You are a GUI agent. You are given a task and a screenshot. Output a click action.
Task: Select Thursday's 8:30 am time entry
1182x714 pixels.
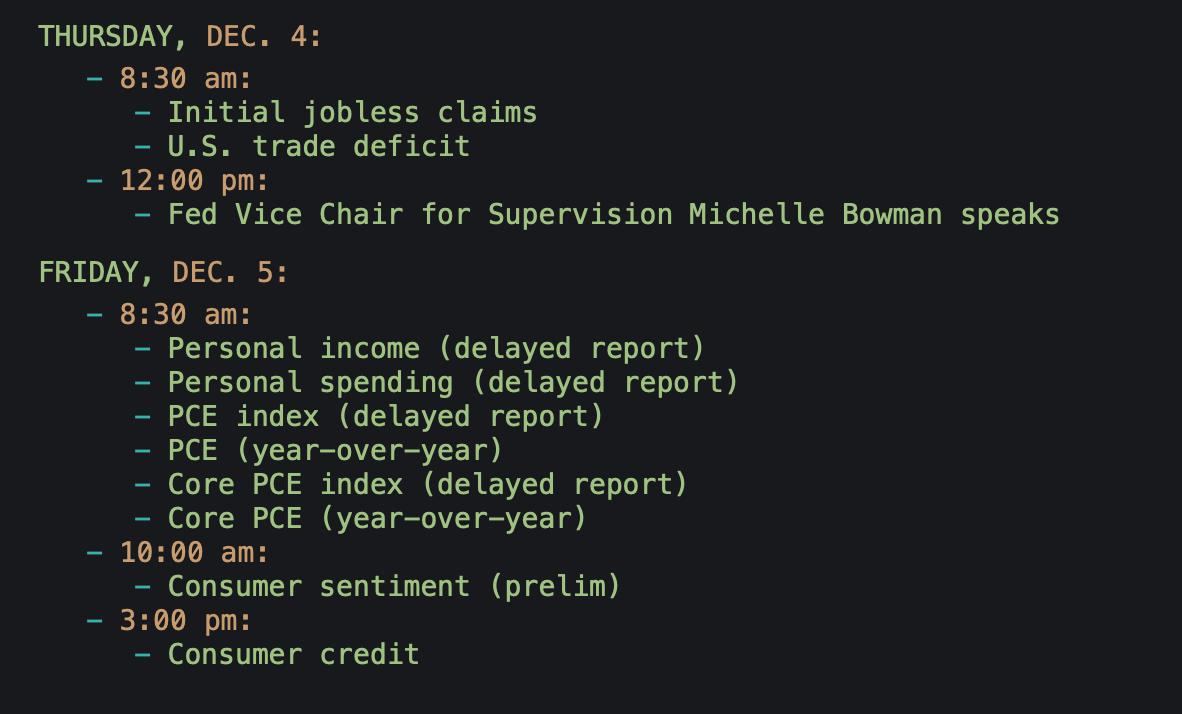[186, 78]
